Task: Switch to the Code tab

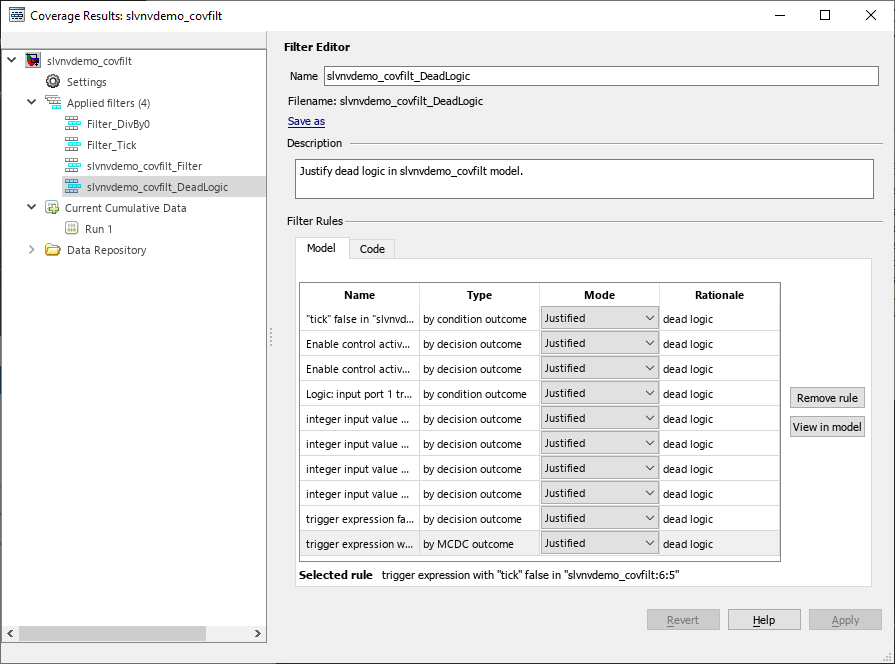Action: 371,248
